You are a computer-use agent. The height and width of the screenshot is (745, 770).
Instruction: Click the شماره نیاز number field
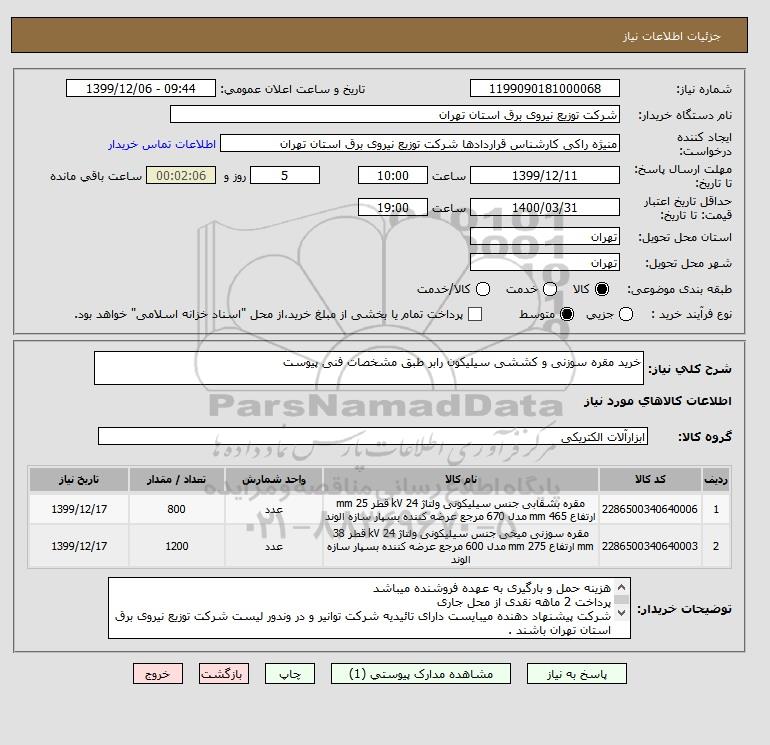point(545,89)
